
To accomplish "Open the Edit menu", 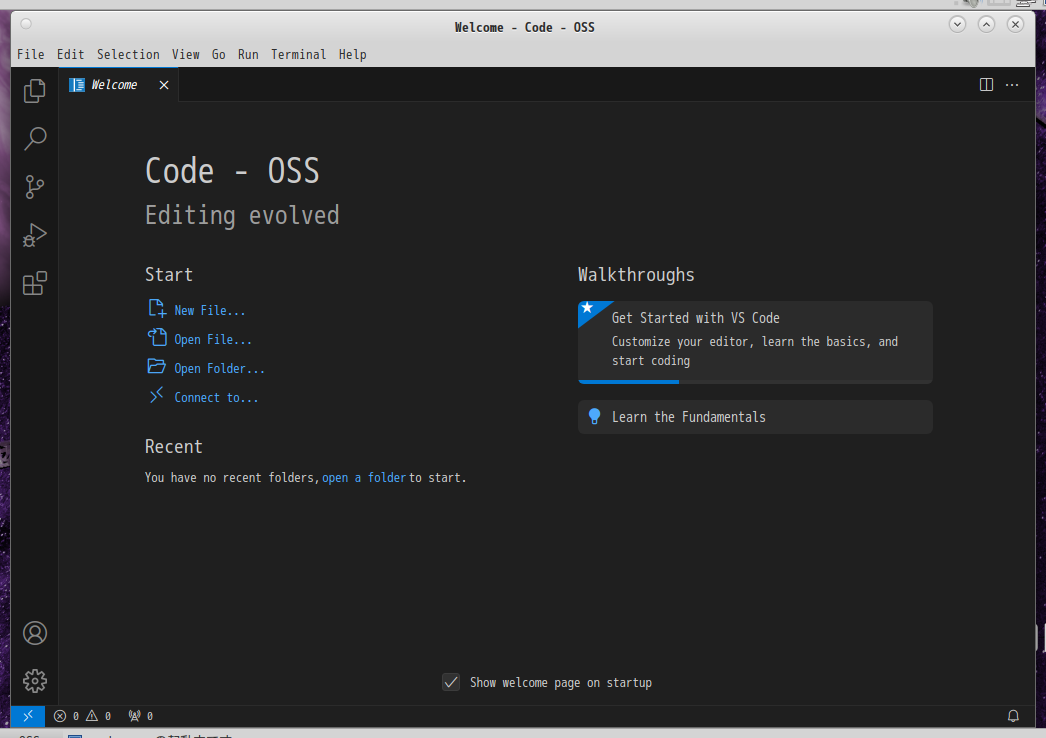I will (x=71, y=55).
